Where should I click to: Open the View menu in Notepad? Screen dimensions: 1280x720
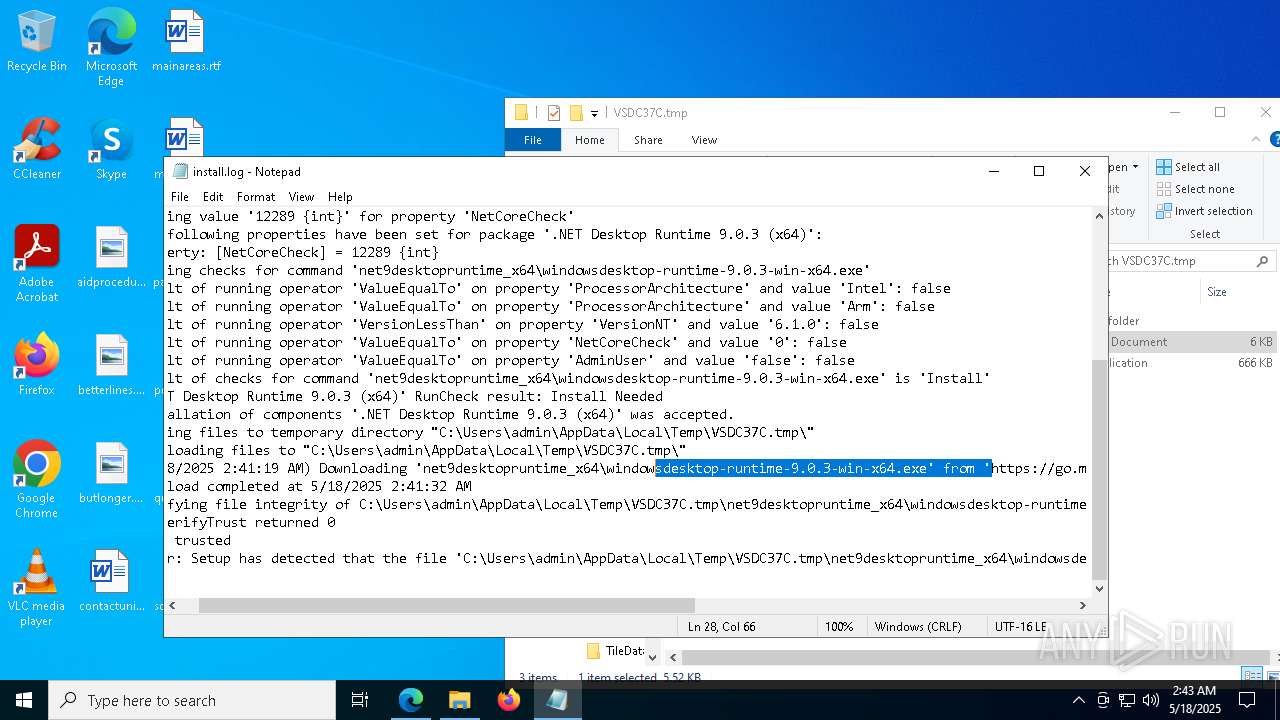point(301,197)
